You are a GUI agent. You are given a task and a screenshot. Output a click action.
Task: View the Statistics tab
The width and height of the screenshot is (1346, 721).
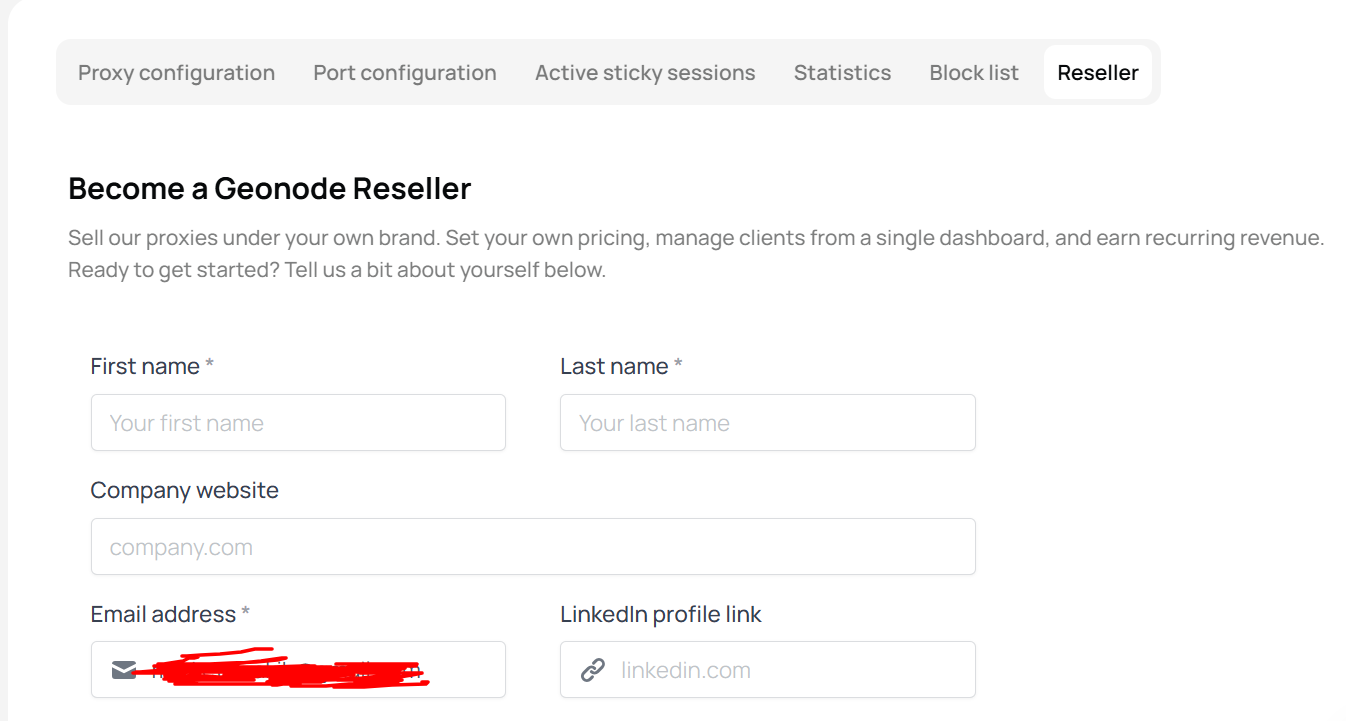click(842, 73)
